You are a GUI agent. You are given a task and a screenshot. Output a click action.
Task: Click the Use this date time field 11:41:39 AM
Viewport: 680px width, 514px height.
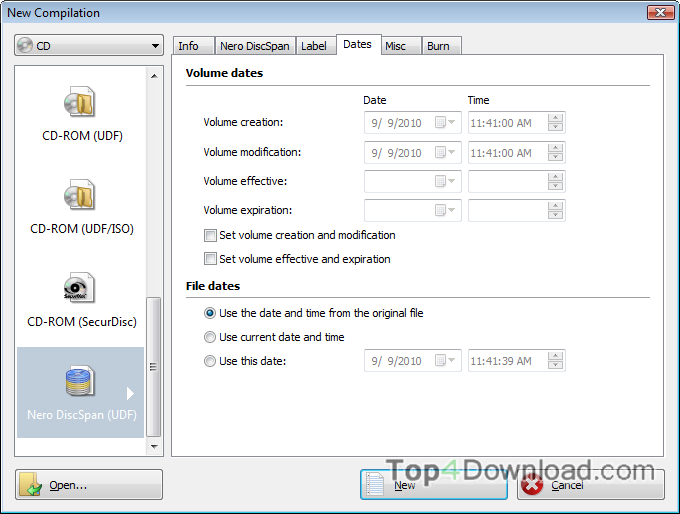pyautogui.click(x=517, y=360)
